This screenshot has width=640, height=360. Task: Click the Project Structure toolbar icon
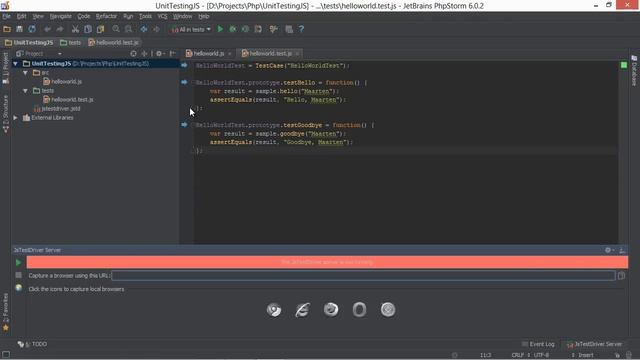coord(289,29)
